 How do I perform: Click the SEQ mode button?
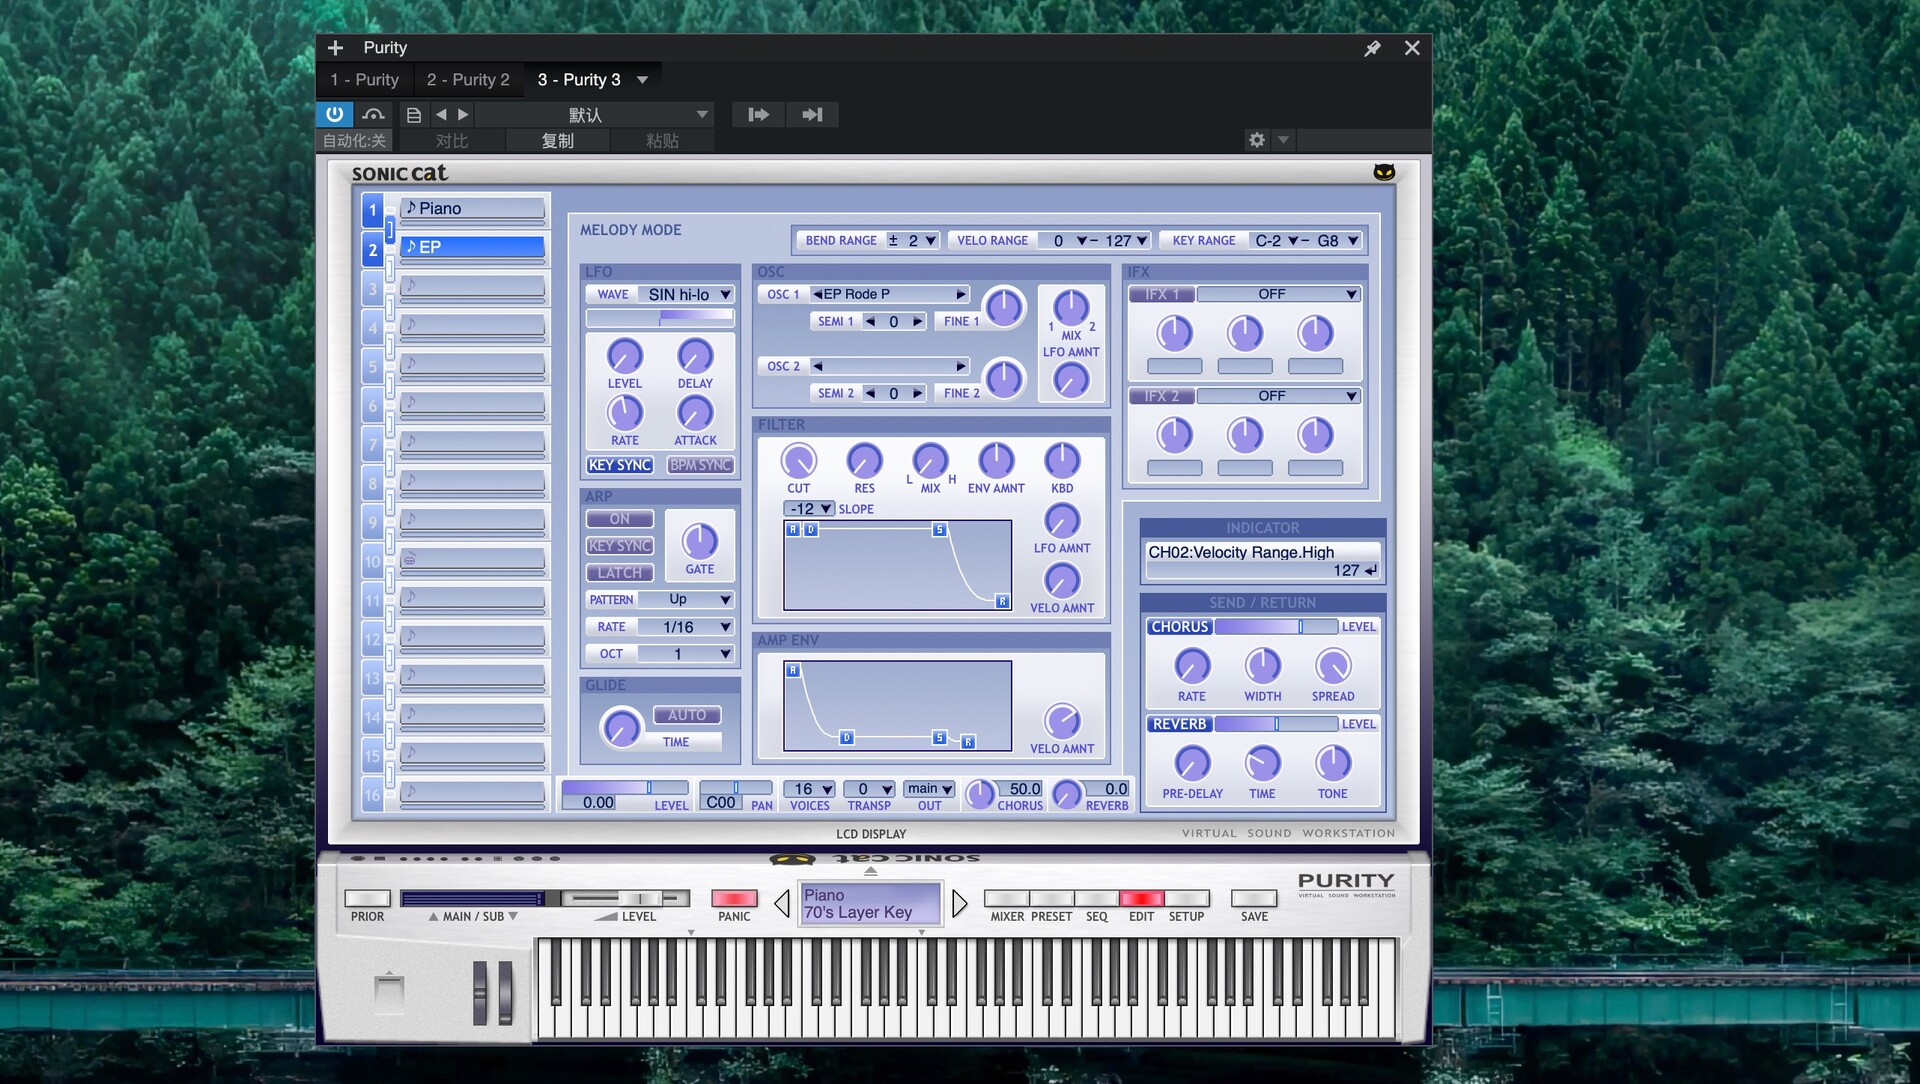tap(1096, 899)
